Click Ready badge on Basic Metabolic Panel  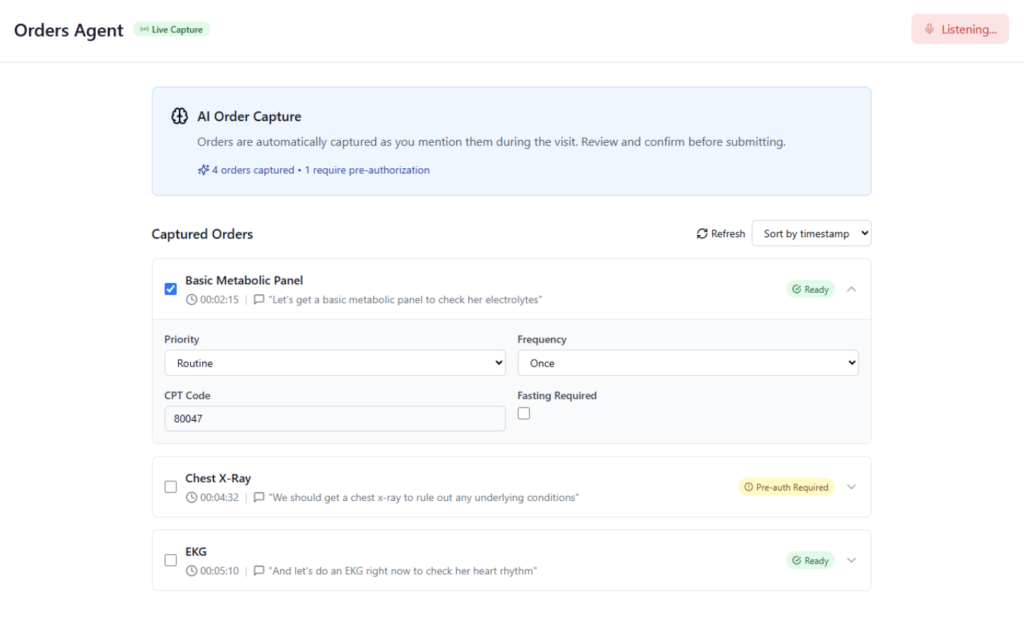(x=810, y=289)
